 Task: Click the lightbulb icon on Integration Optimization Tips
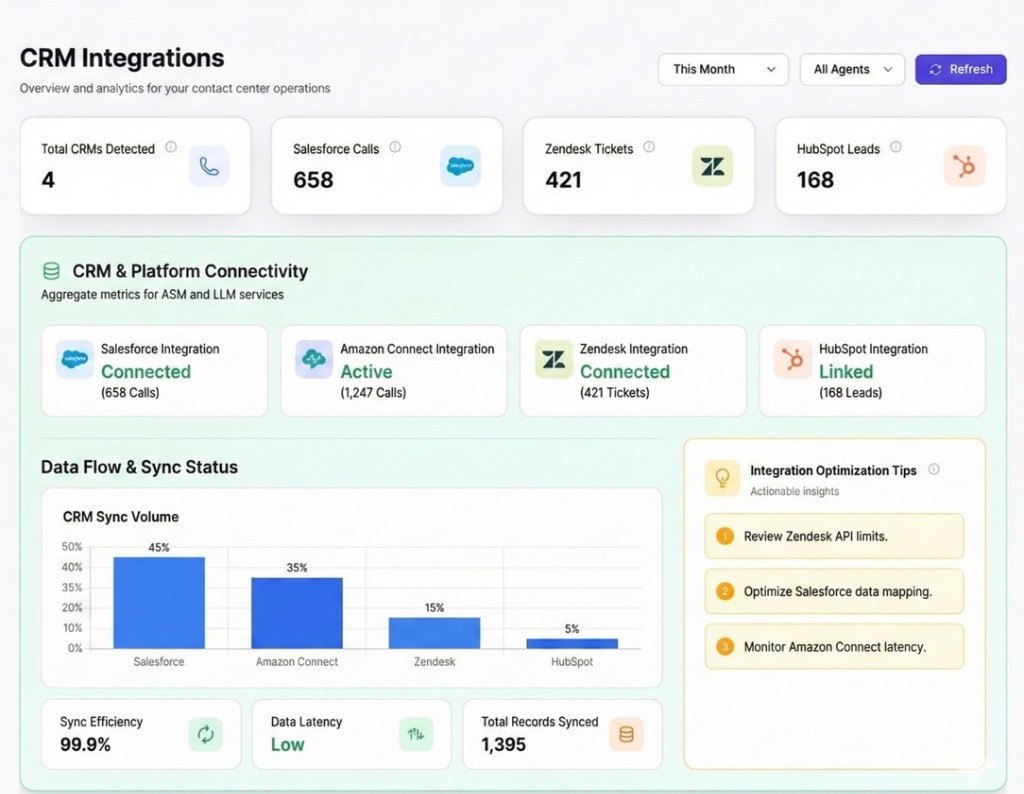(722, 478)
